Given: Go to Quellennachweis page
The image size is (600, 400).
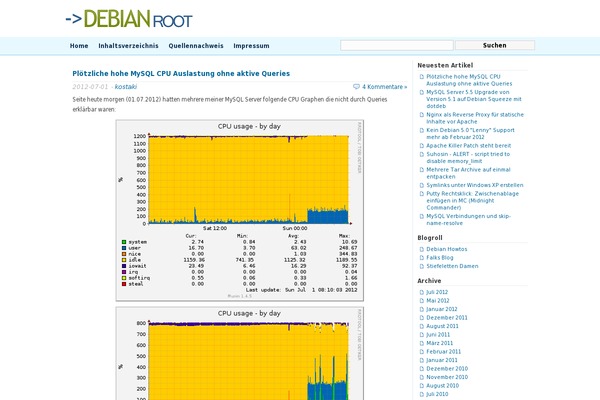Looking at the screenshot, I should tap(196, 46).
